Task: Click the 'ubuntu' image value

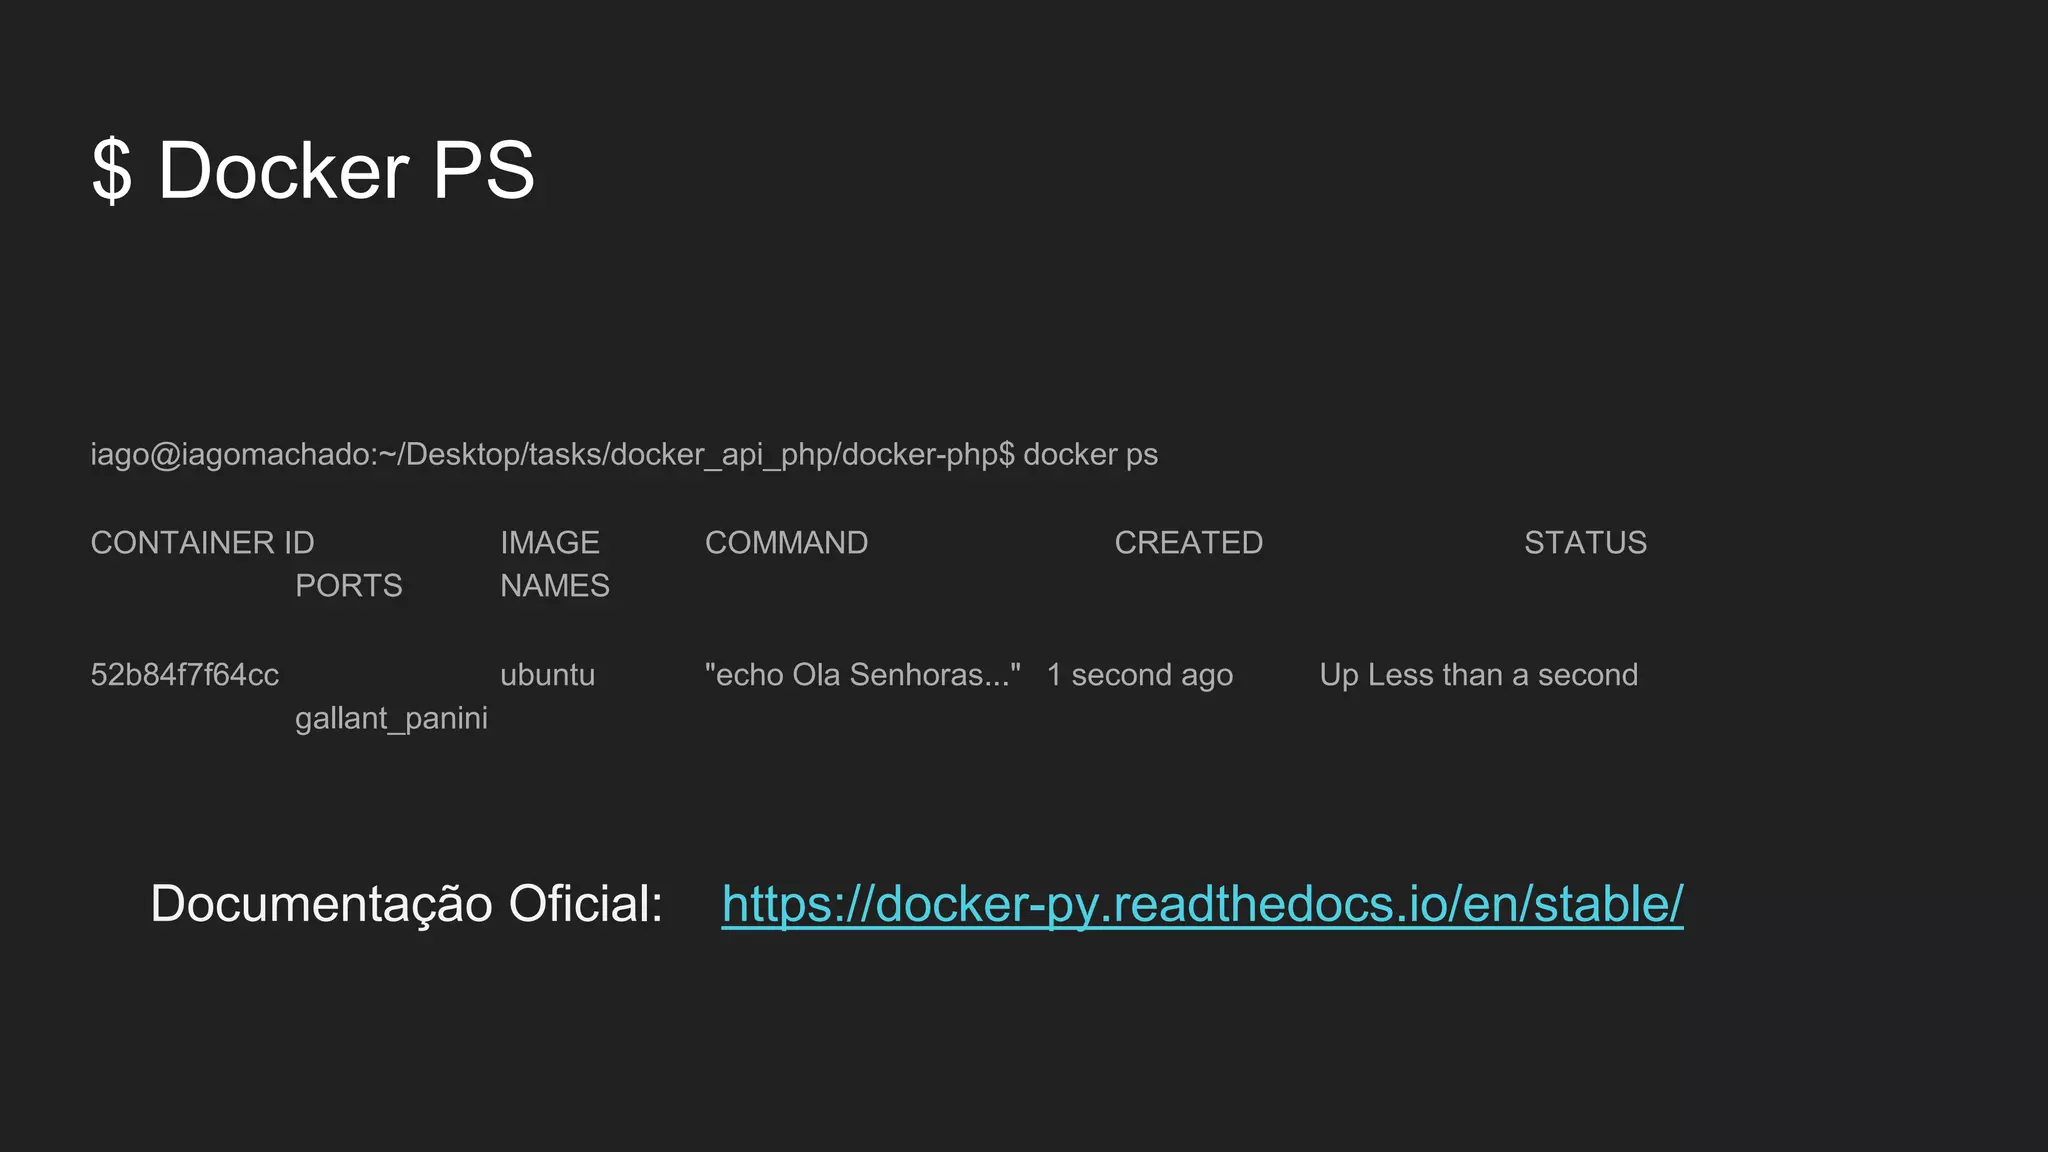Action: point(548,675)
